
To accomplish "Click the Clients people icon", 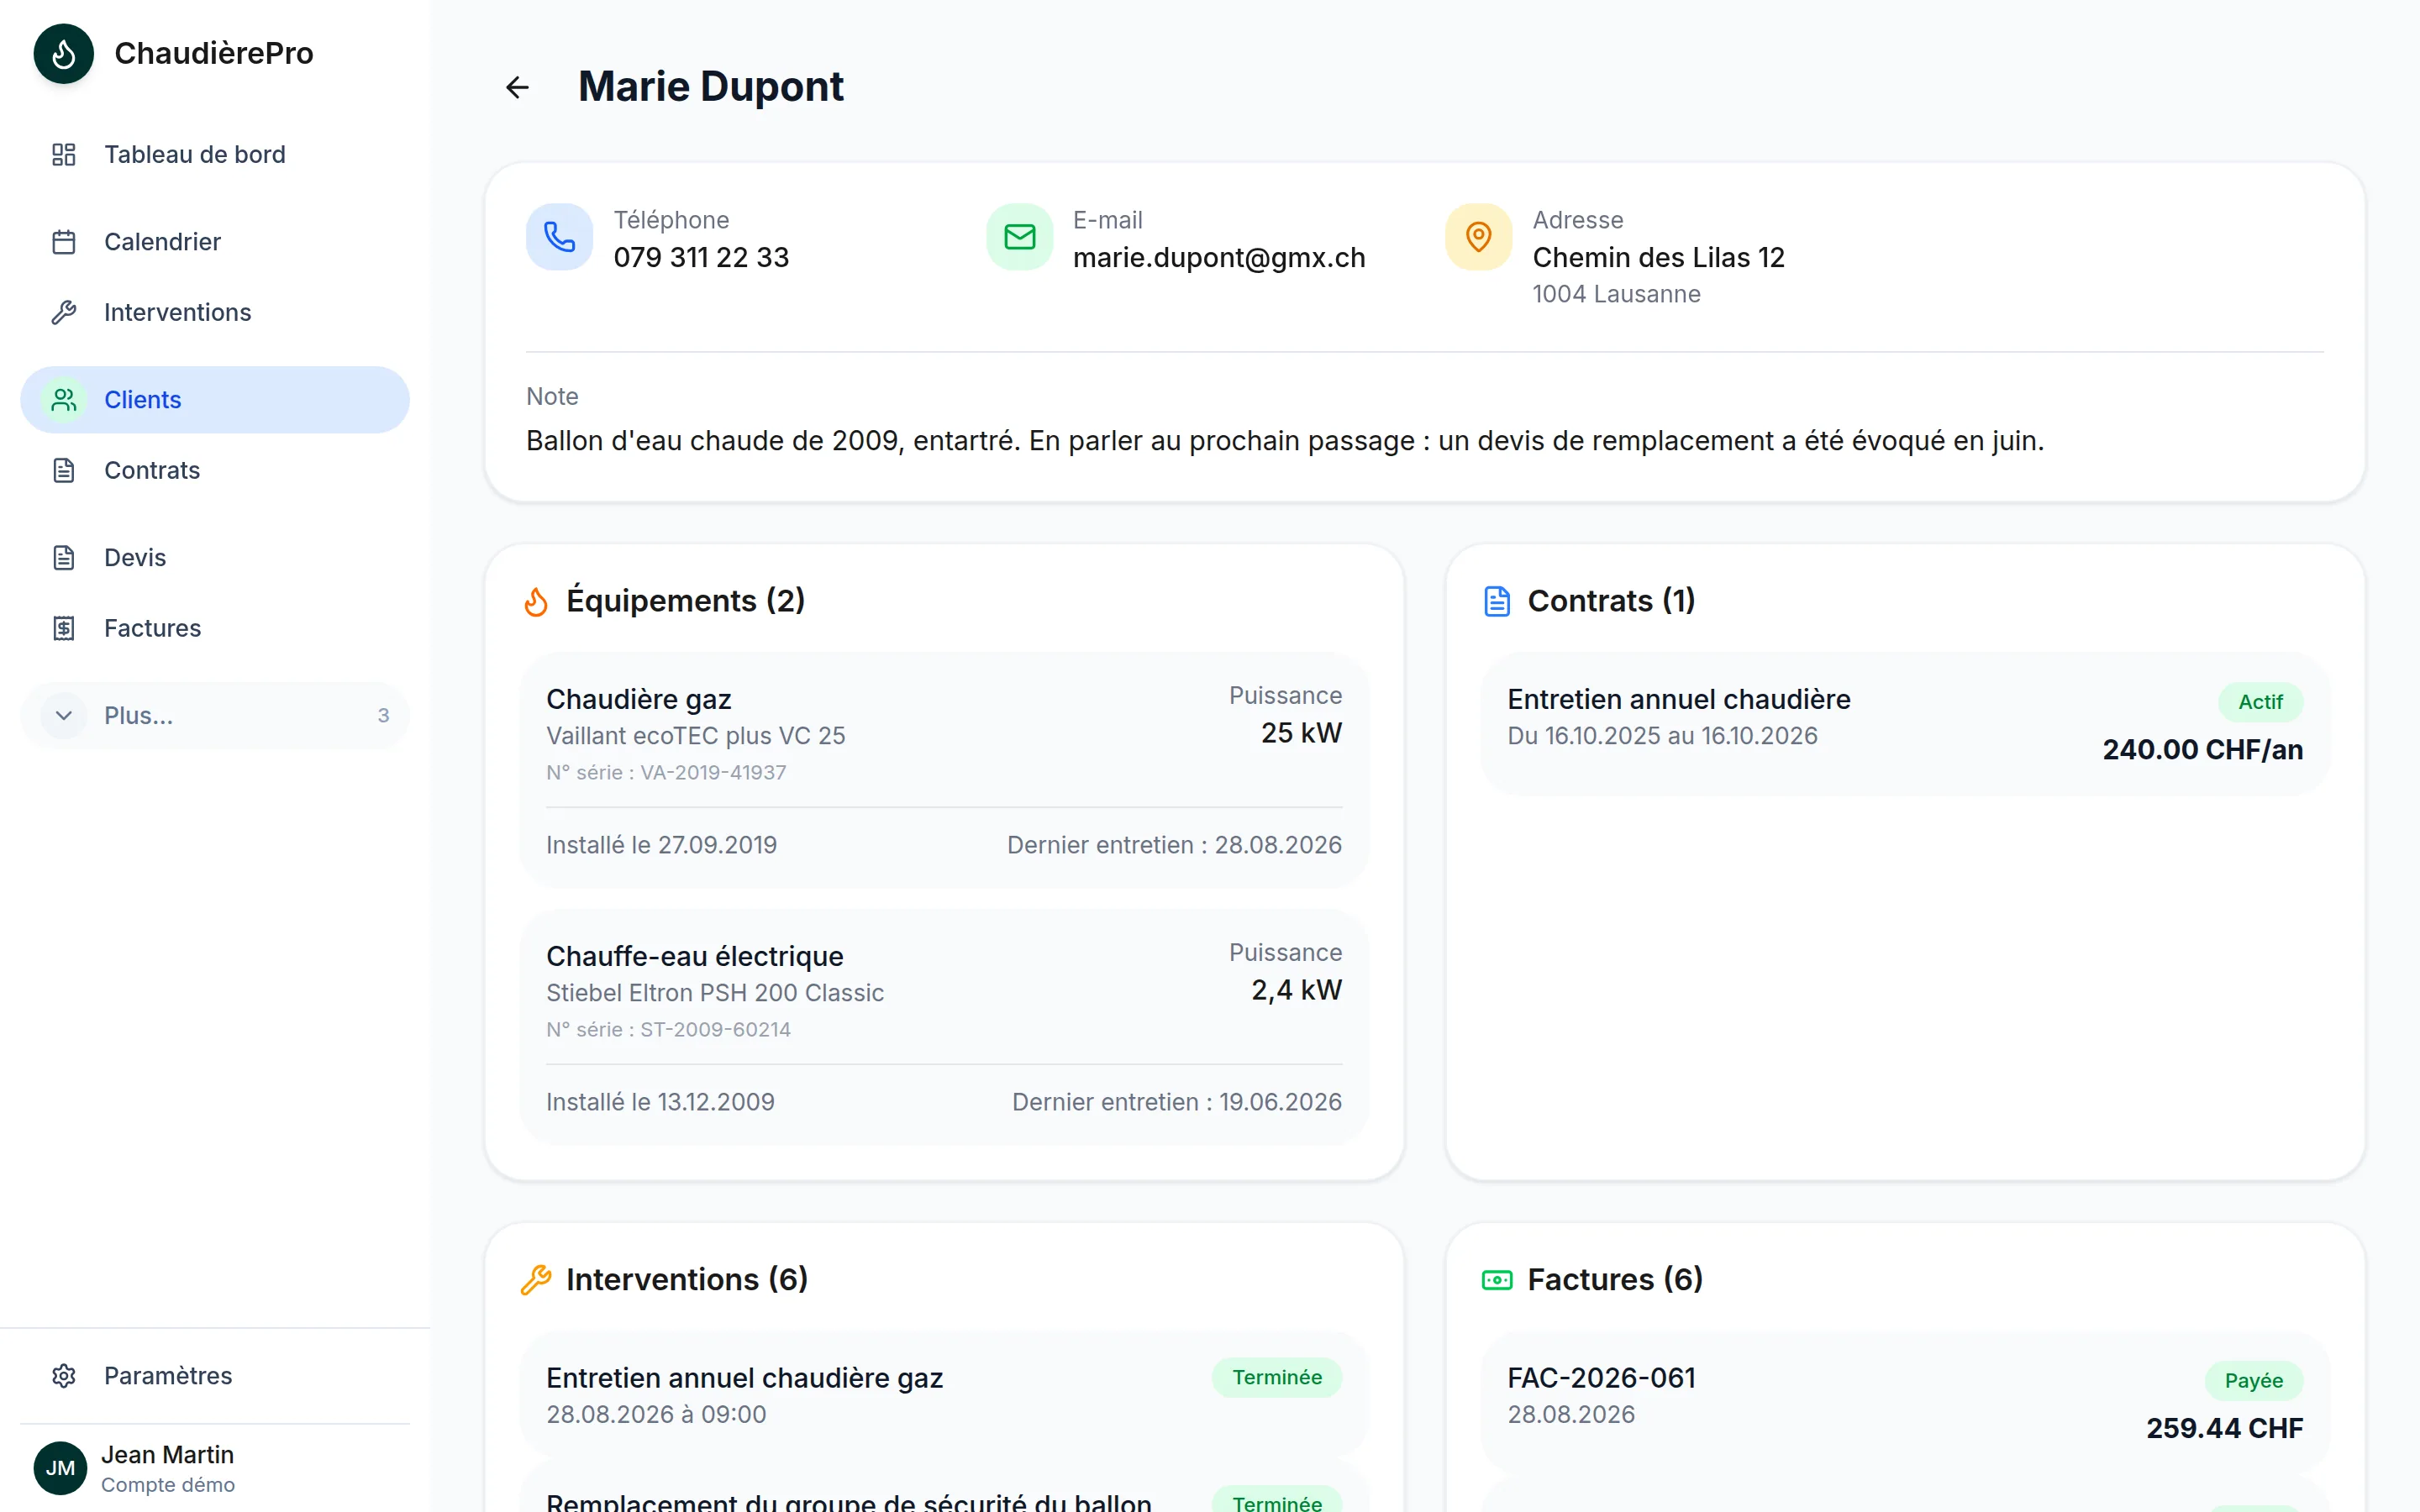I will [x=64, y=400].
